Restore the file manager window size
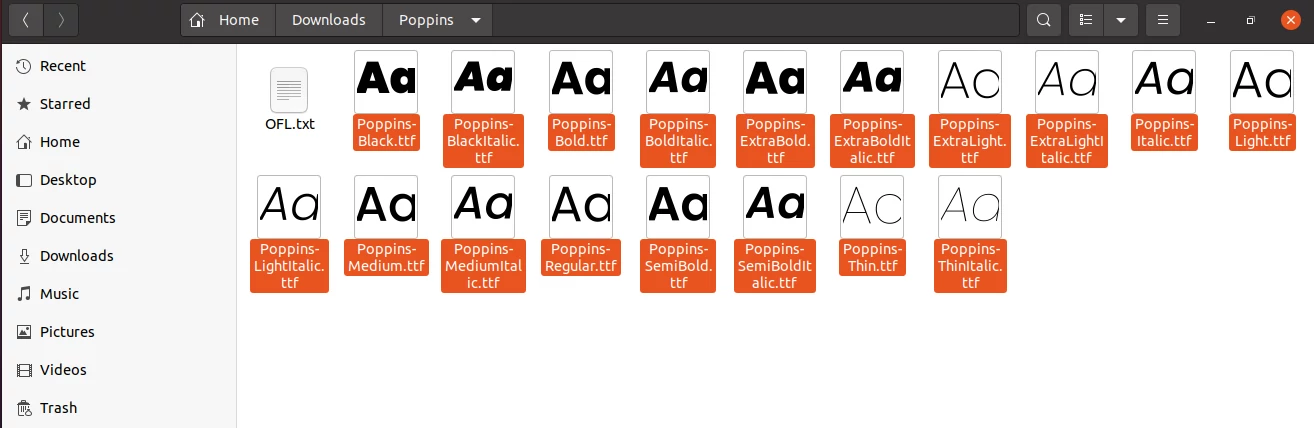Image resolution: width=1314 pixels, height=428 pixels. point(1250,20)
